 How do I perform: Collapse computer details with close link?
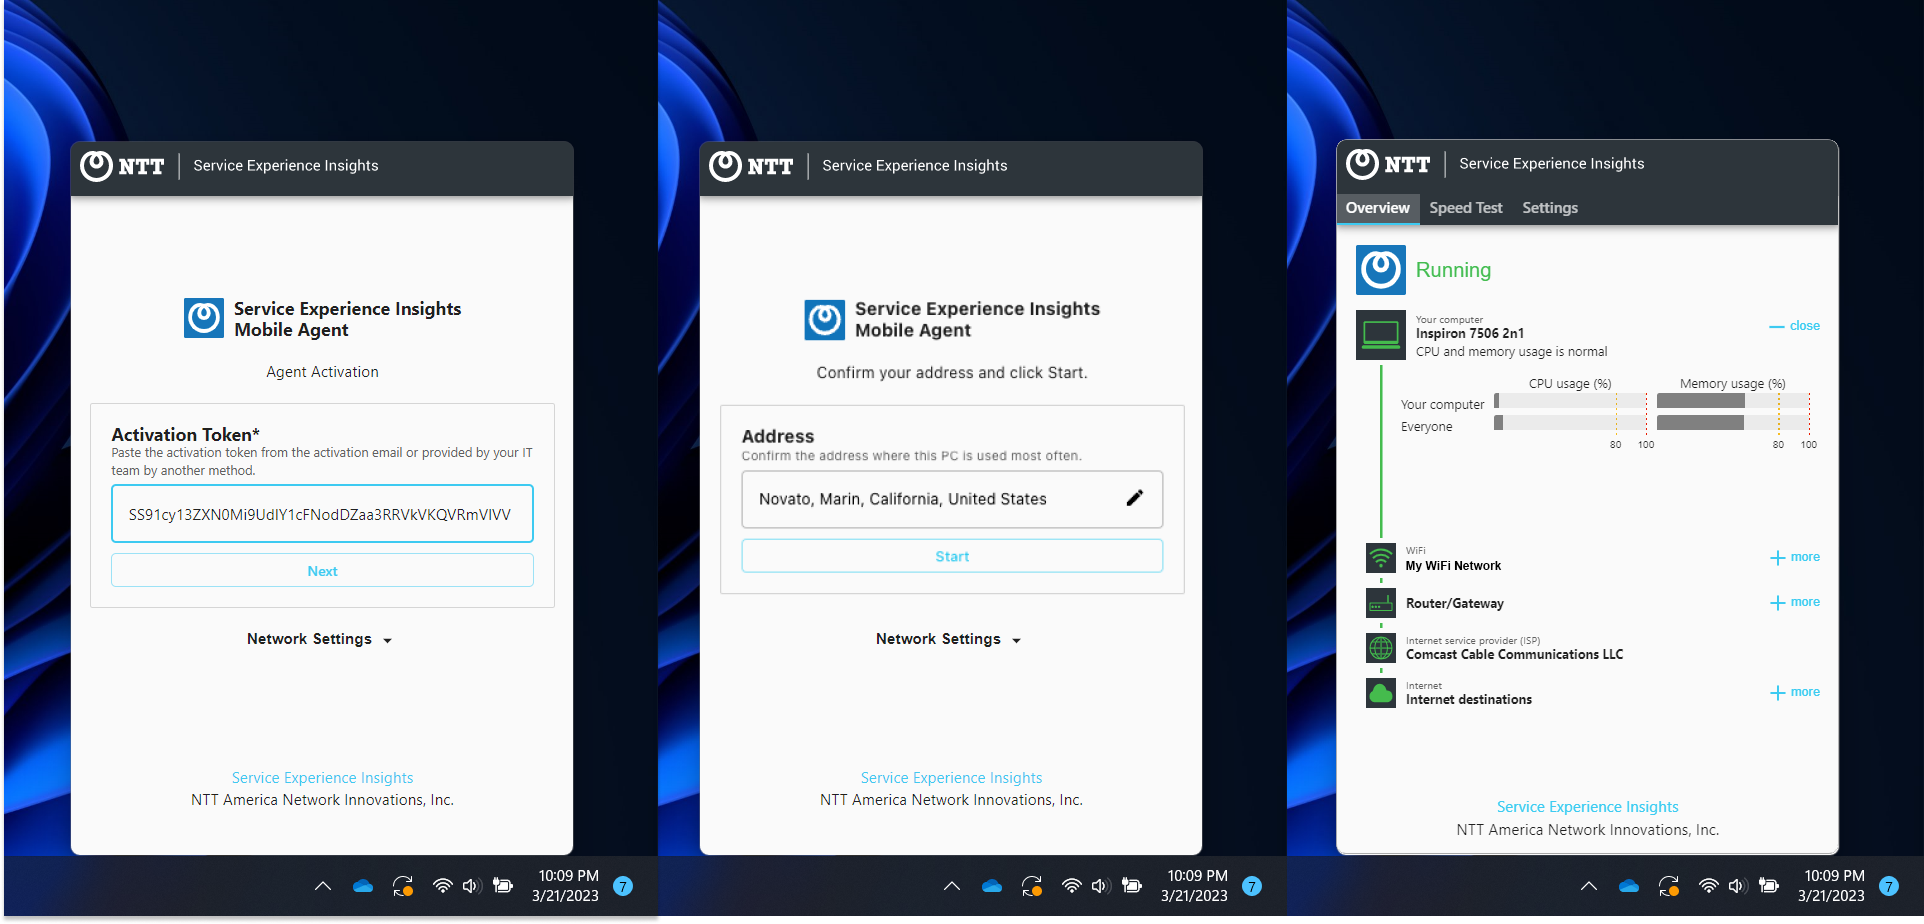[1794, 326]
